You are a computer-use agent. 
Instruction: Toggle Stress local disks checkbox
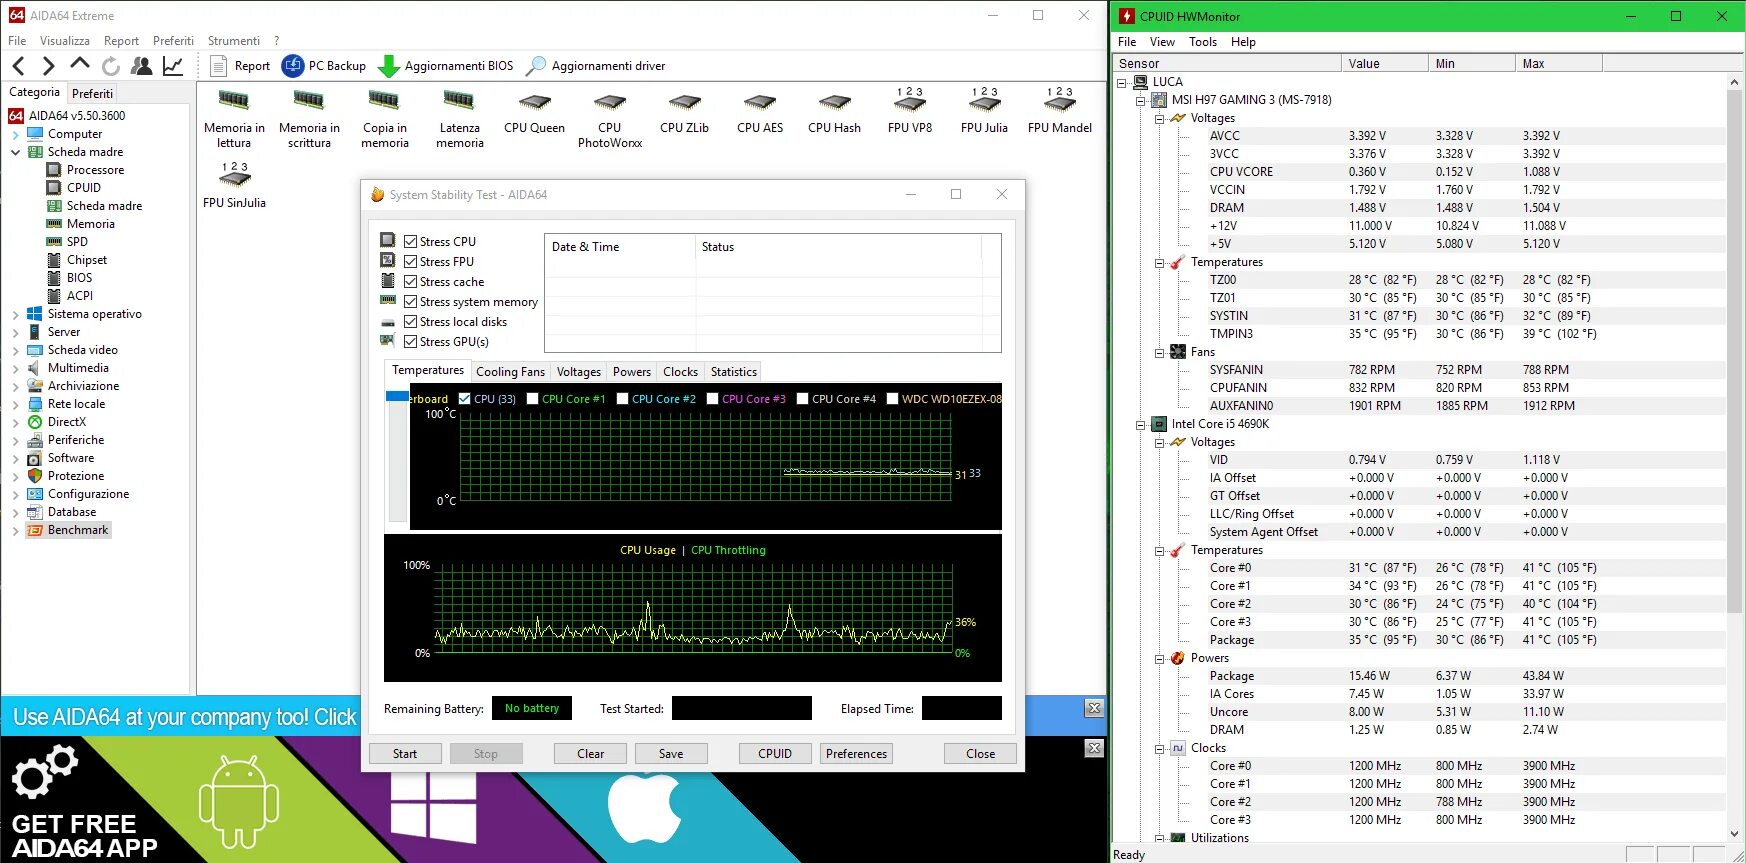(x=411, y=321)
